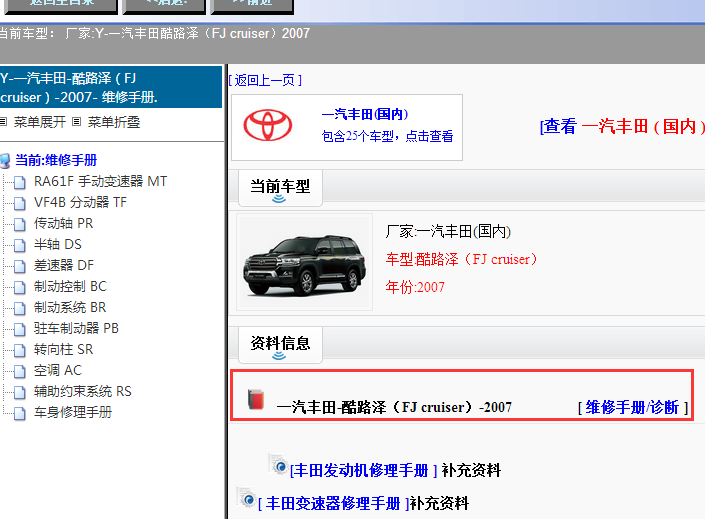This screenshot has width=705, height=519.
Task: Click the icon beside 丰田发动机修理手册
Action: (x=279, y=465)
